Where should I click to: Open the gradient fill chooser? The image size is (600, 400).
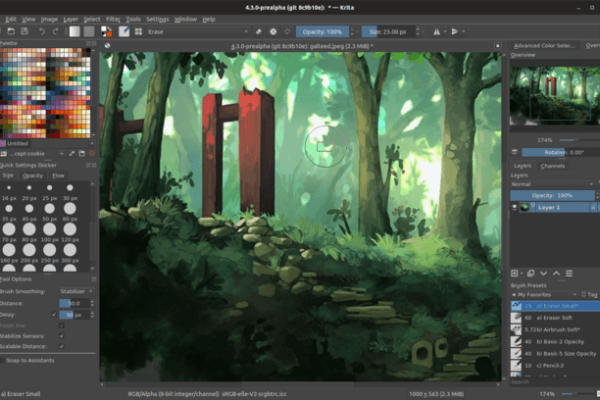pos(75,31)
